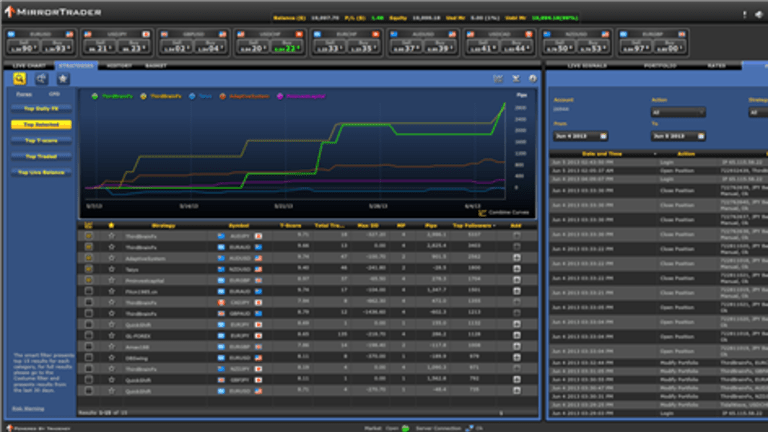Open the strategy search magnifier tool
The image size is (768, 432).
[19, 78]
